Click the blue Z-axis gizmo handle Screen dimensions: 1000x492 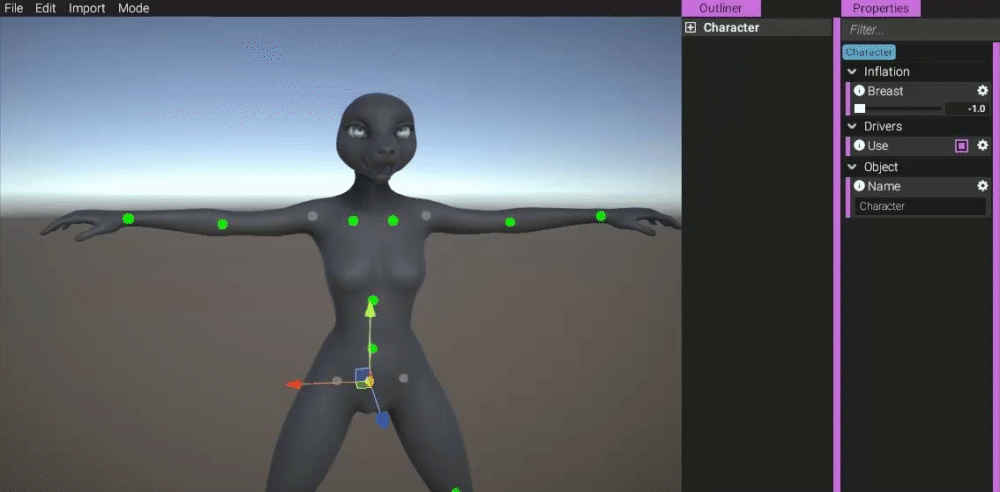(382, 419)
